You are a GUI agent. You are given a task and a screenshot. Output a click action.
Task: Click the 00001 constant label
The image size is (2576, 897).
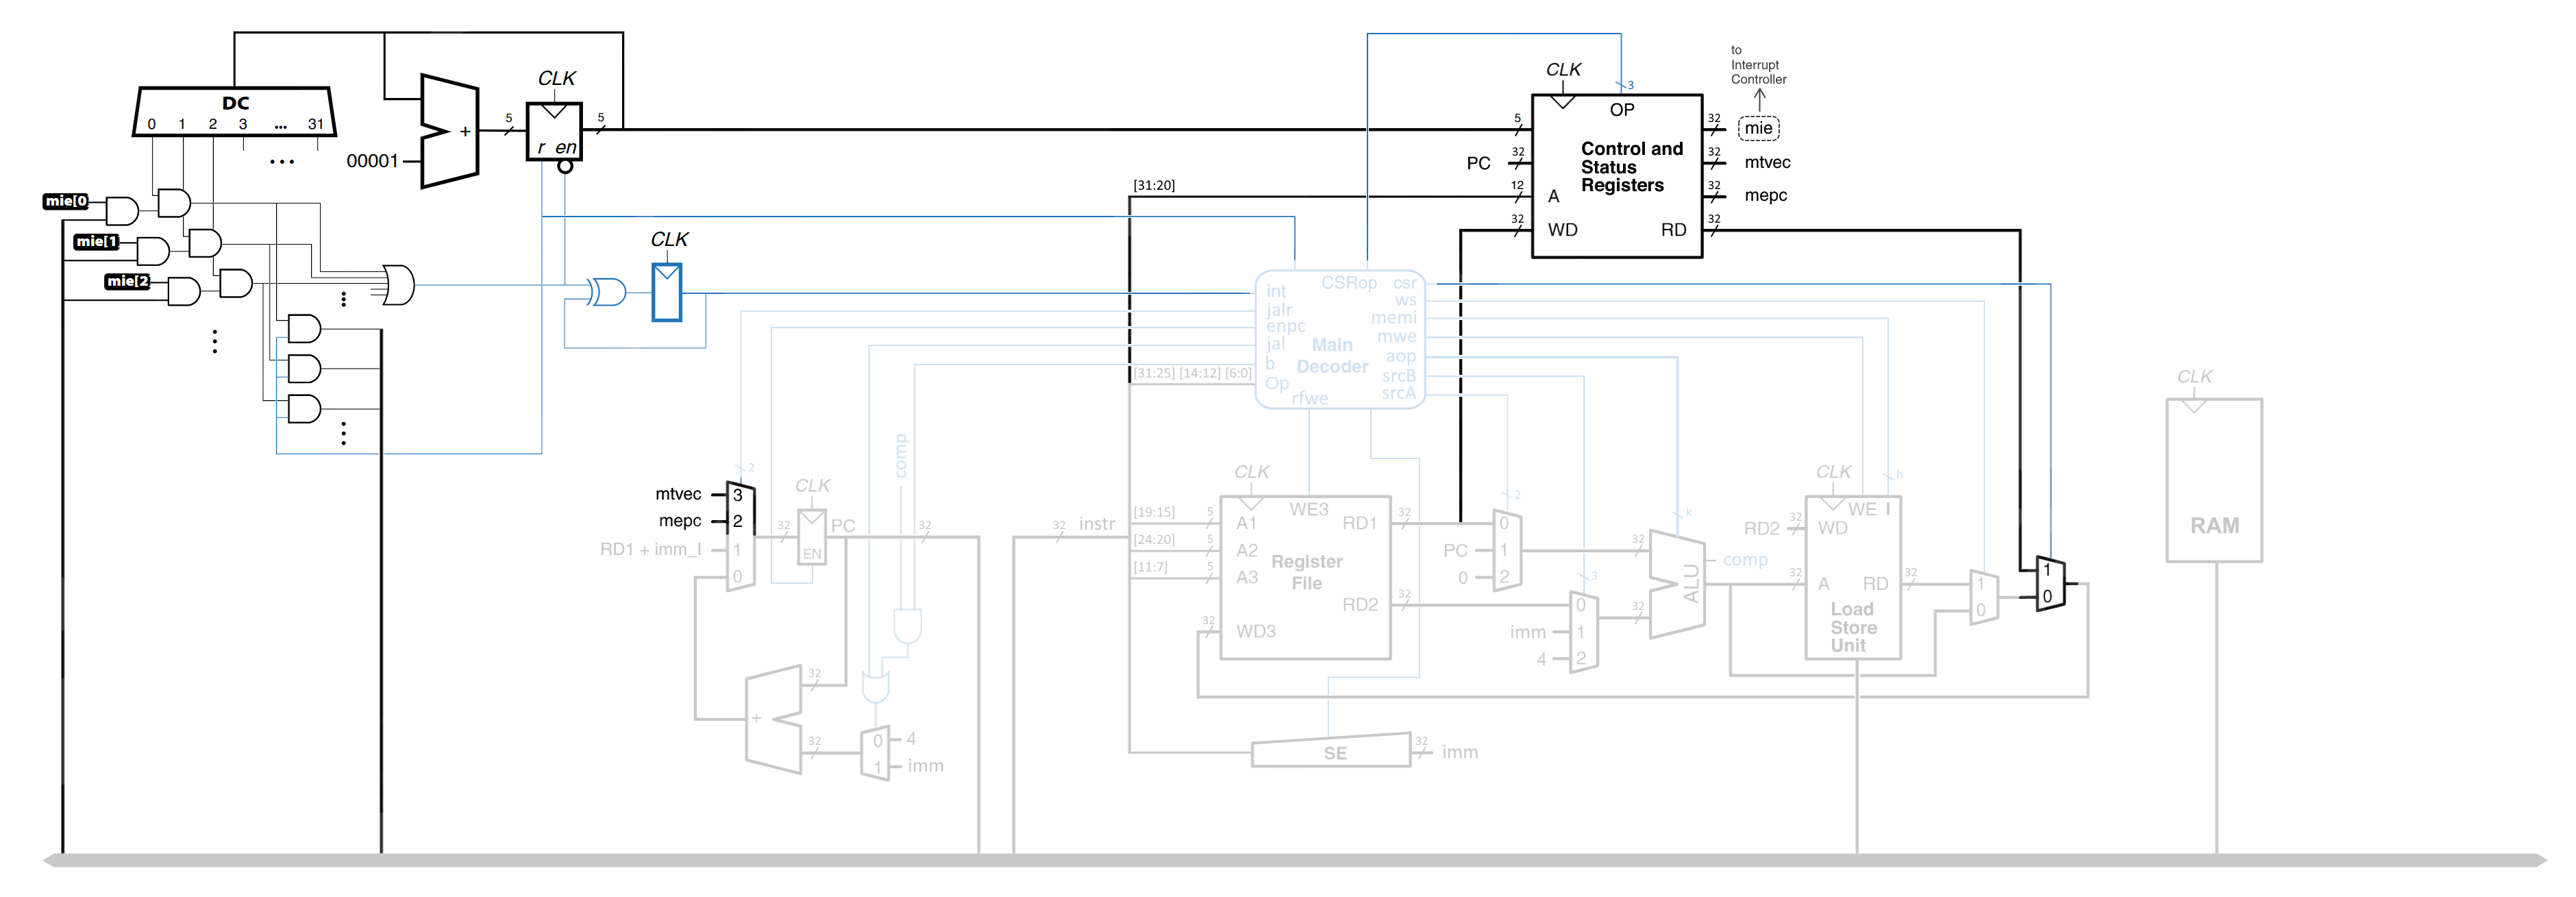tap(372, 161)
